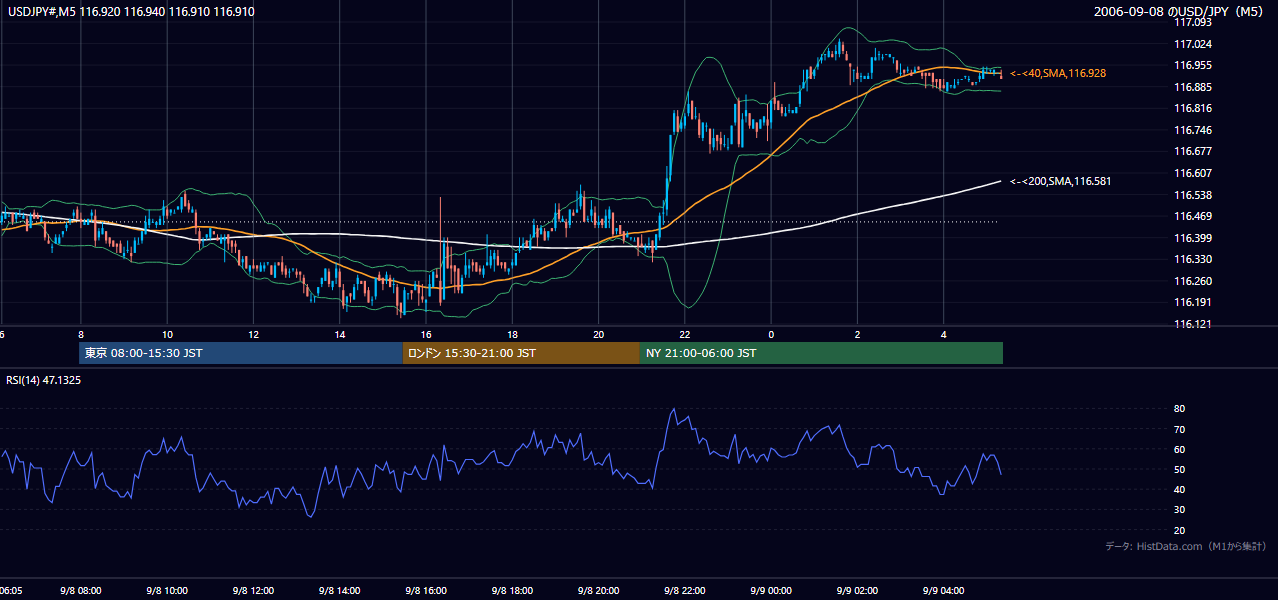Click the 2006-09-08 USD/JPY (M5) title
The image size is (1278, 600).
(1180, 12)
